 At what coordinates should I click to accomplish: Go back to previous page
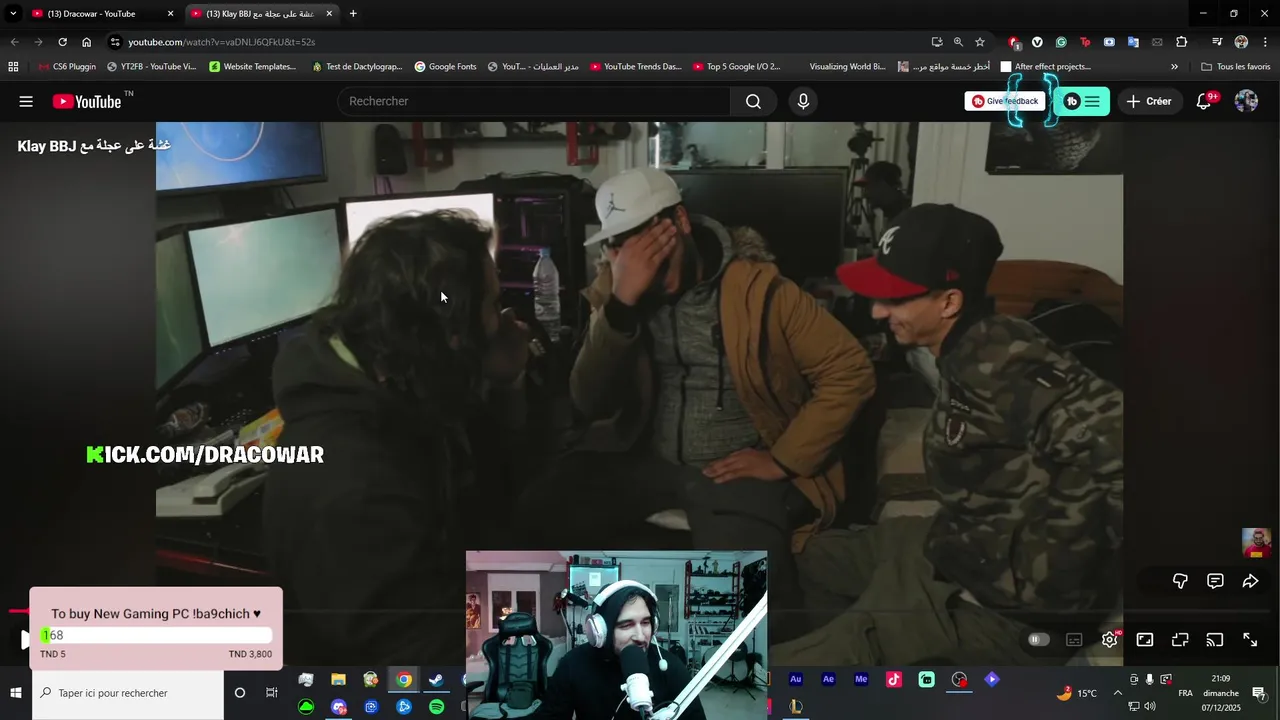(14, 42)
